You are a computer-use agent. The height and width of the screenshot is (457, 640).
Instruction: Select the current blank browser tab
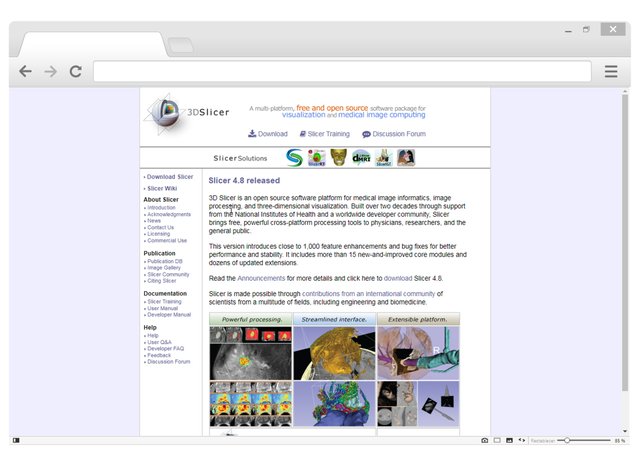click(93, 44)
